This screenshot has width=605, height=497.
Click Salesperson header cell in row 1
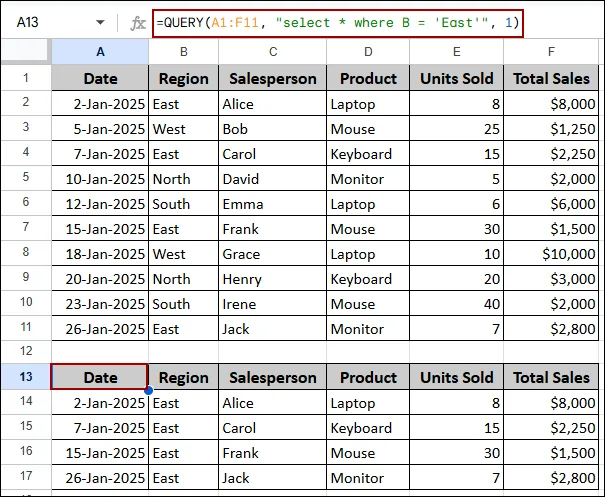pos(273,78)
